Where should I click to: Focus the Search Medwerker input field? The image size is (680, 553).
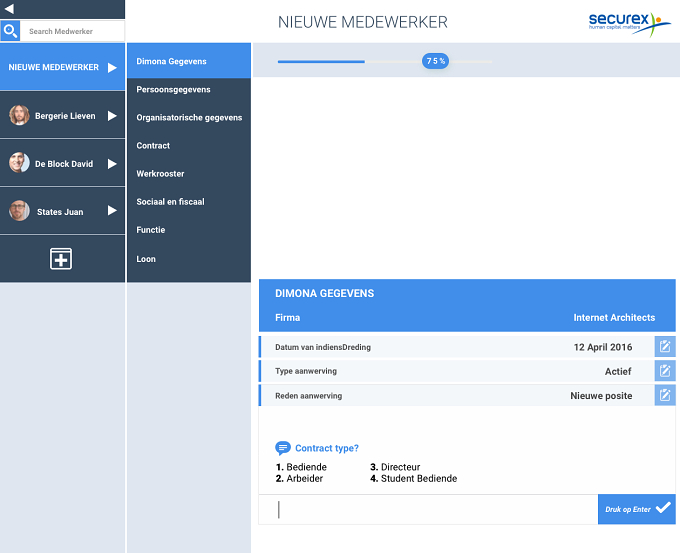[x=72, y=31]
